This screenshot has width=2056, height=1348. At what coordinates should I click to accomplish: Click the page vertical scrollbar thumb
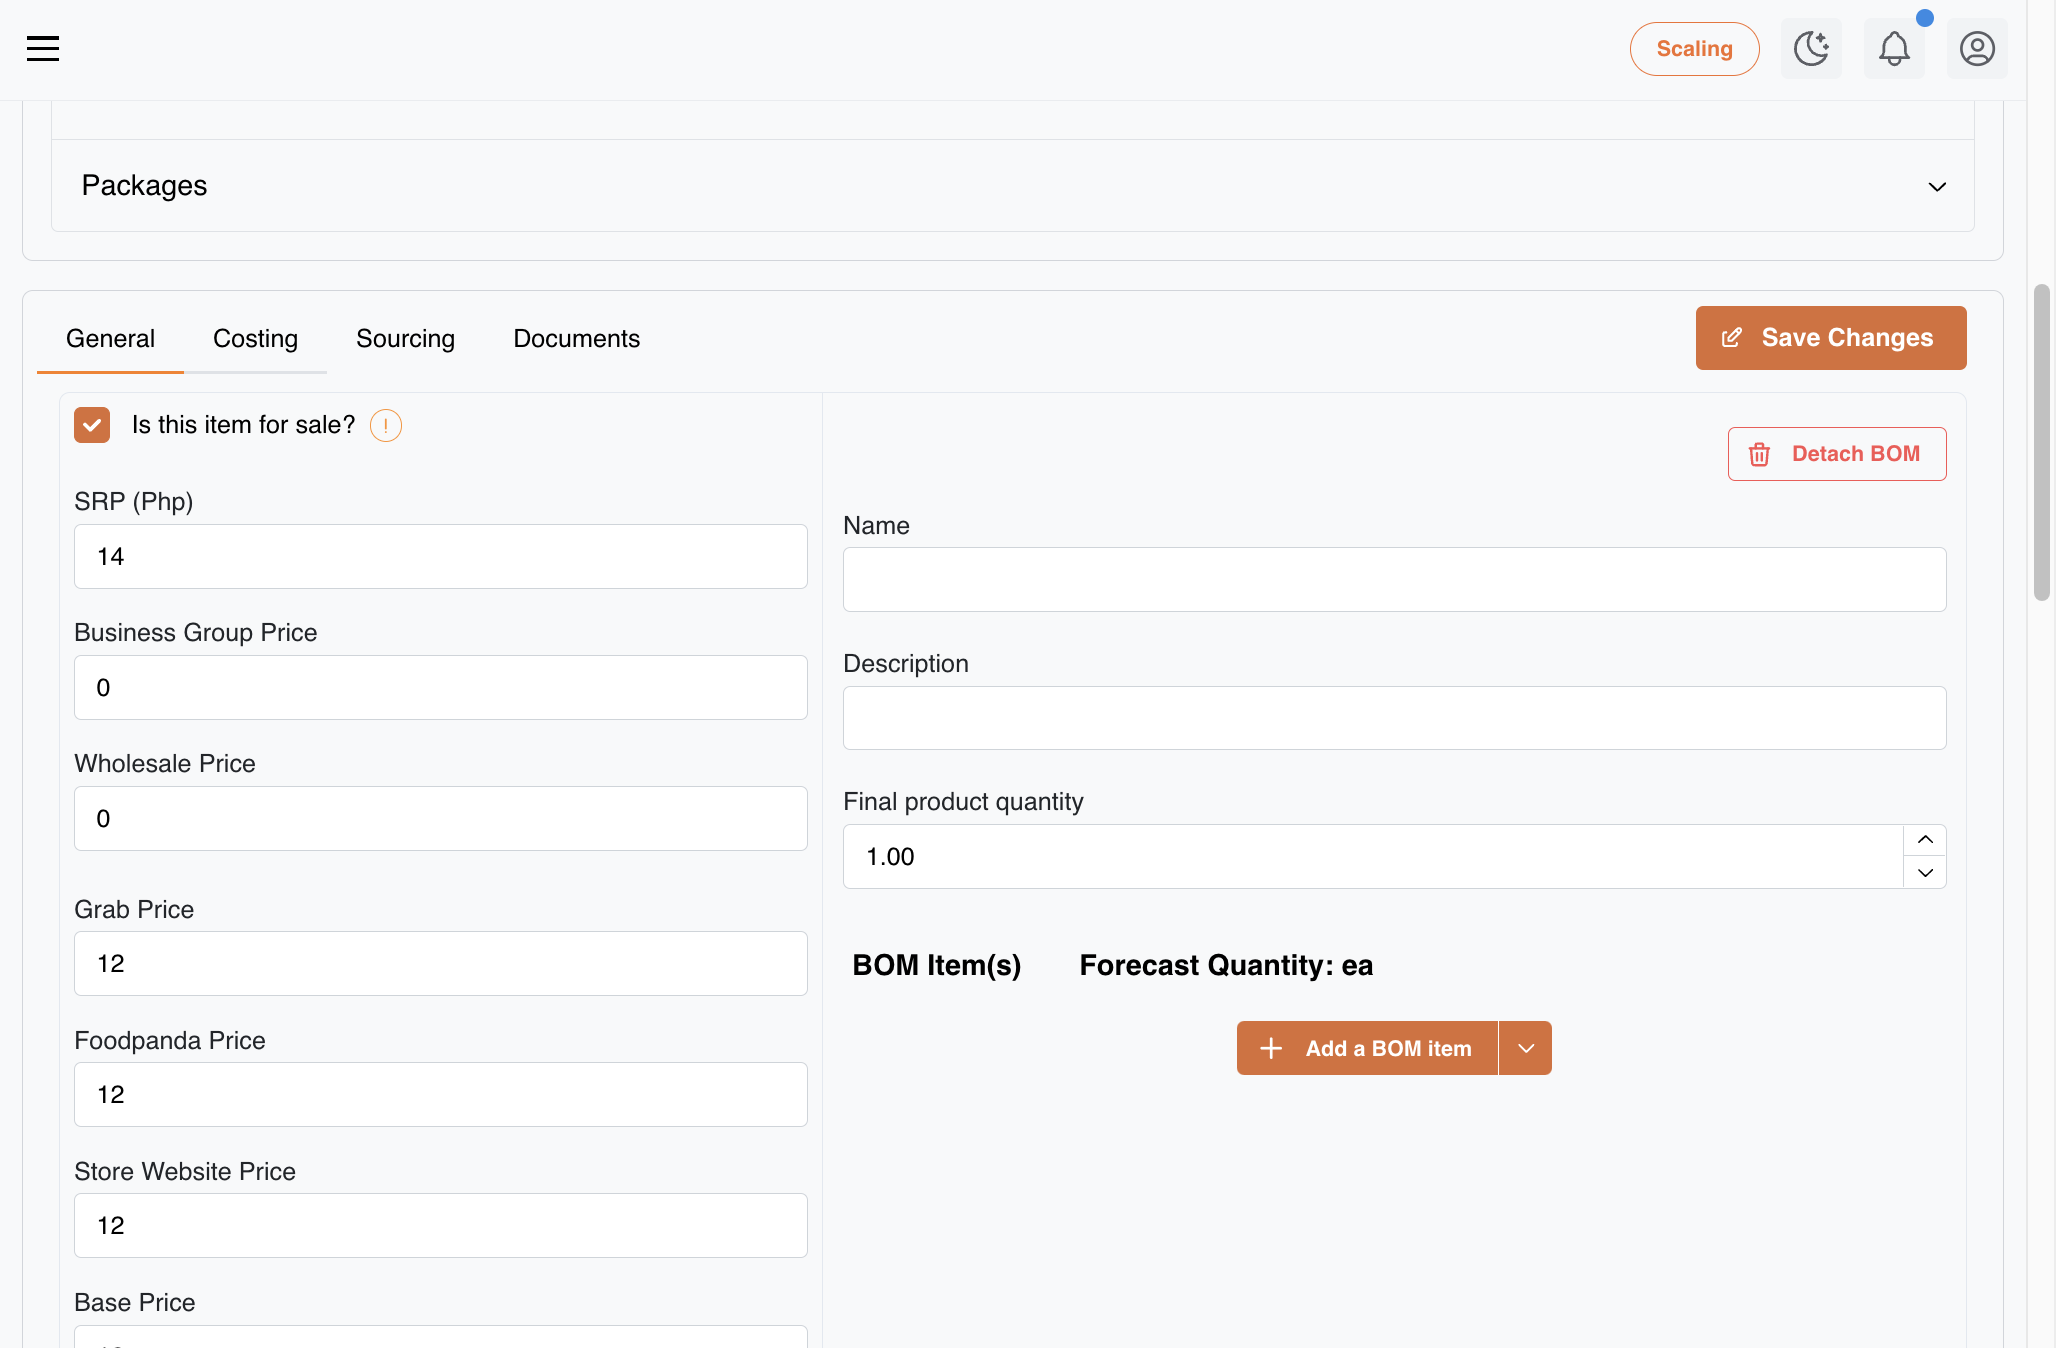tap(2041, 442)
